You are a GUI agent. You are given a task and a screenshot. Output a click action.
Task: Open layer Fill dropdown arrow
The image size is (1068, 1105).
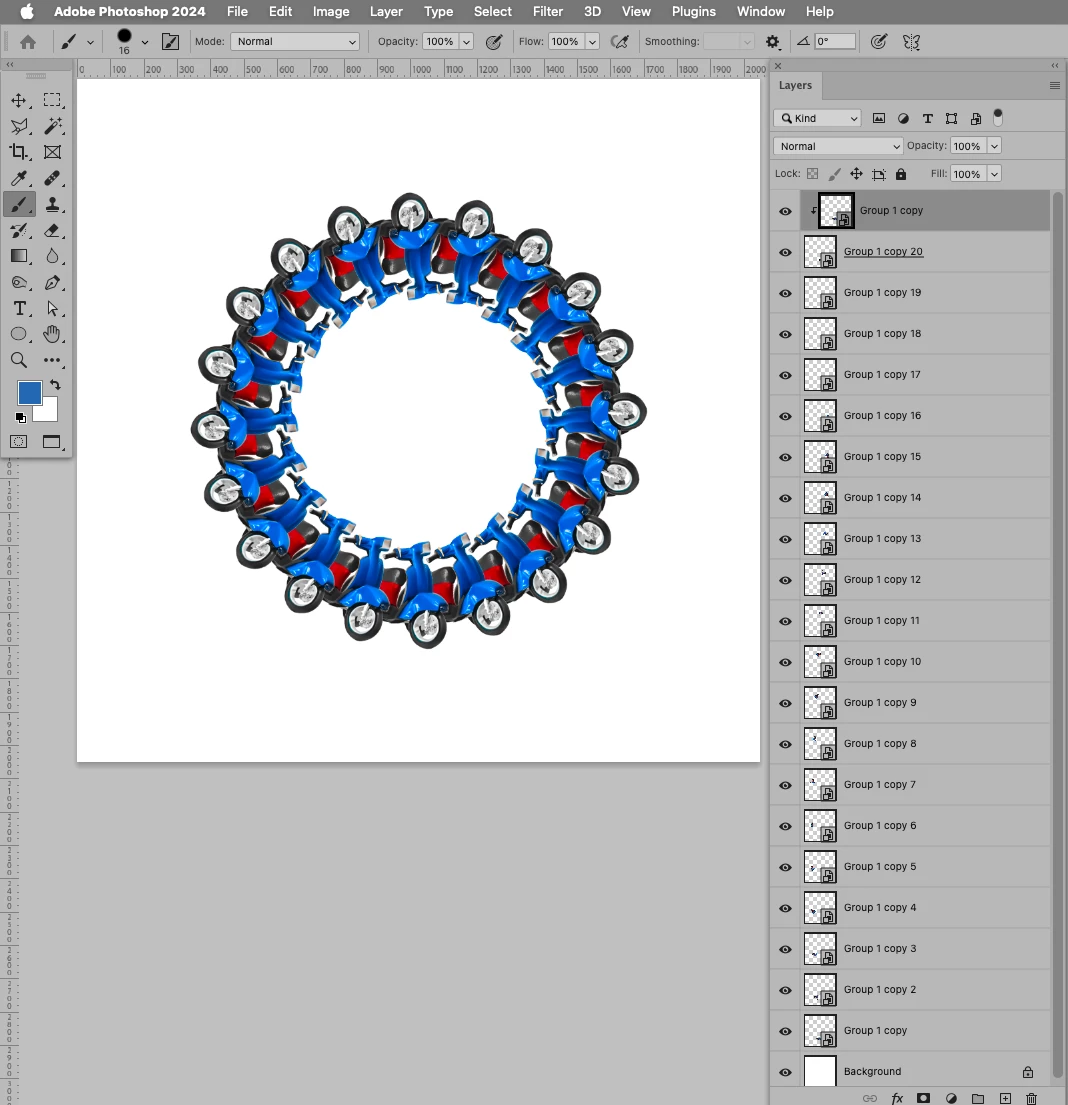pyautogui.click(x=994, y=174)
